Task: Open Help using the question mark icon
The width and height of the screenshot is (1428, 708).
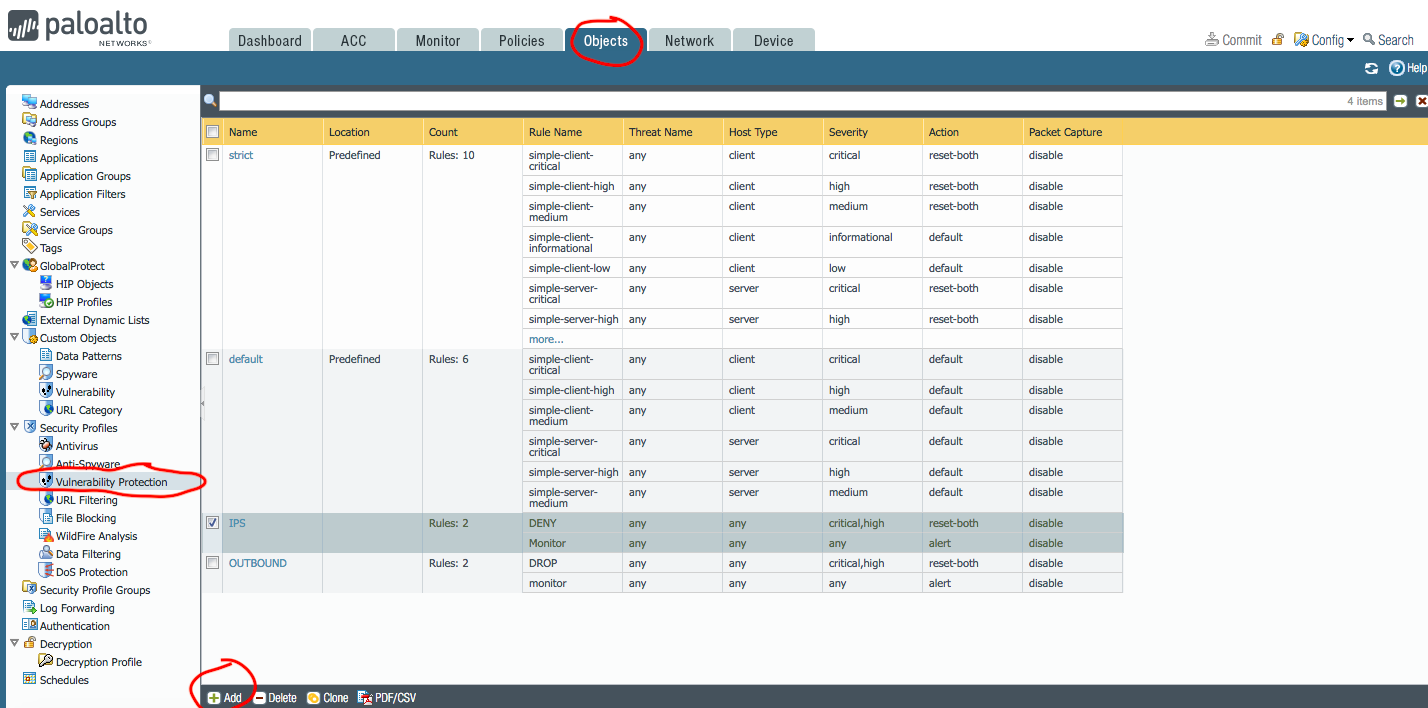Action: [1397, 67]
